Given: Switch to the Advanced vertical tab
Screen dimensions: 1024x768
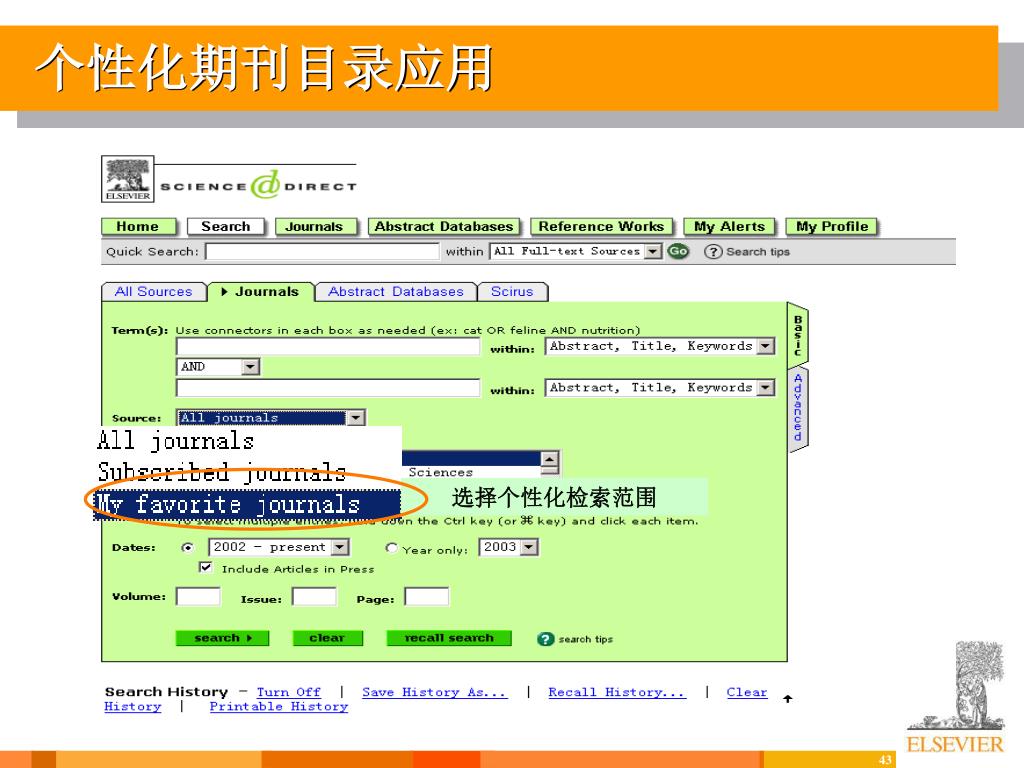Looking at the screenshot, I should (797, 408).
